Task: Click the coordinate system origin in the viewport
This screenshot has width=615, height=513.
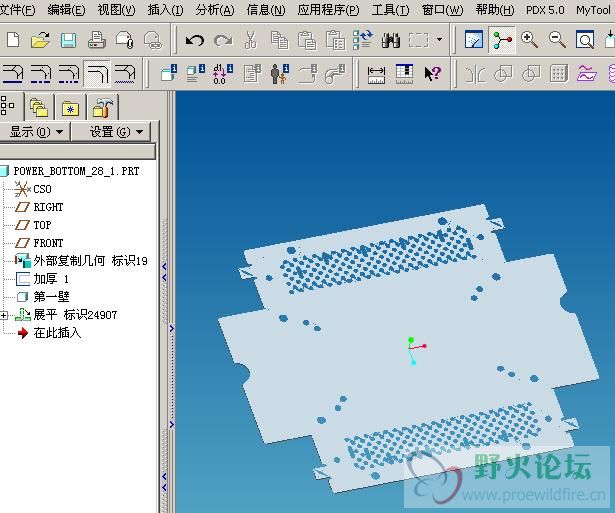Action: pyautogui.click(x=410, y=348)
